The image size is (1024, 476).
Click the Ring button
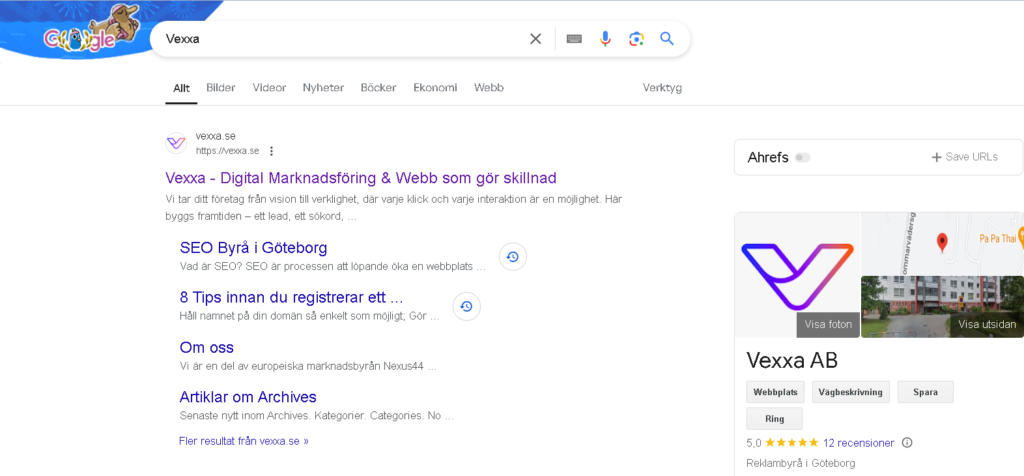[775, 419]
